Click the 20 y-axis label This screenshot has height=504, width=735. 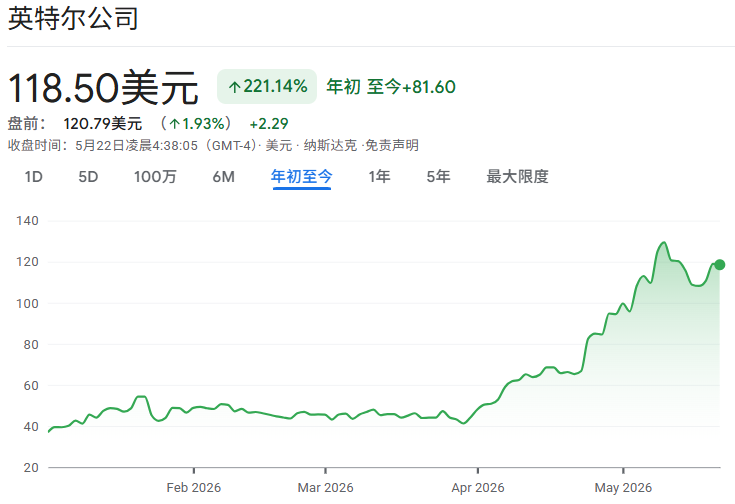[30, 467]
